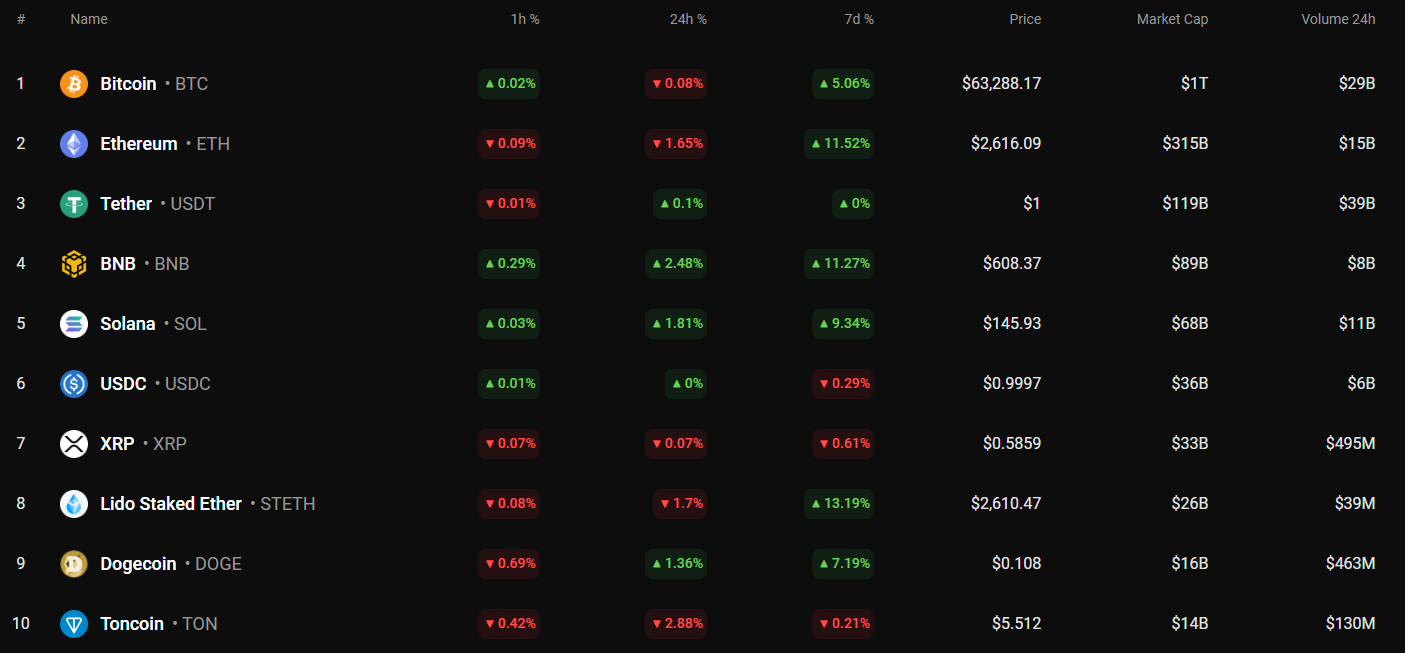Click the Tether green logo icon
This screenshot has width=1405, height=653.
(74, 204)
